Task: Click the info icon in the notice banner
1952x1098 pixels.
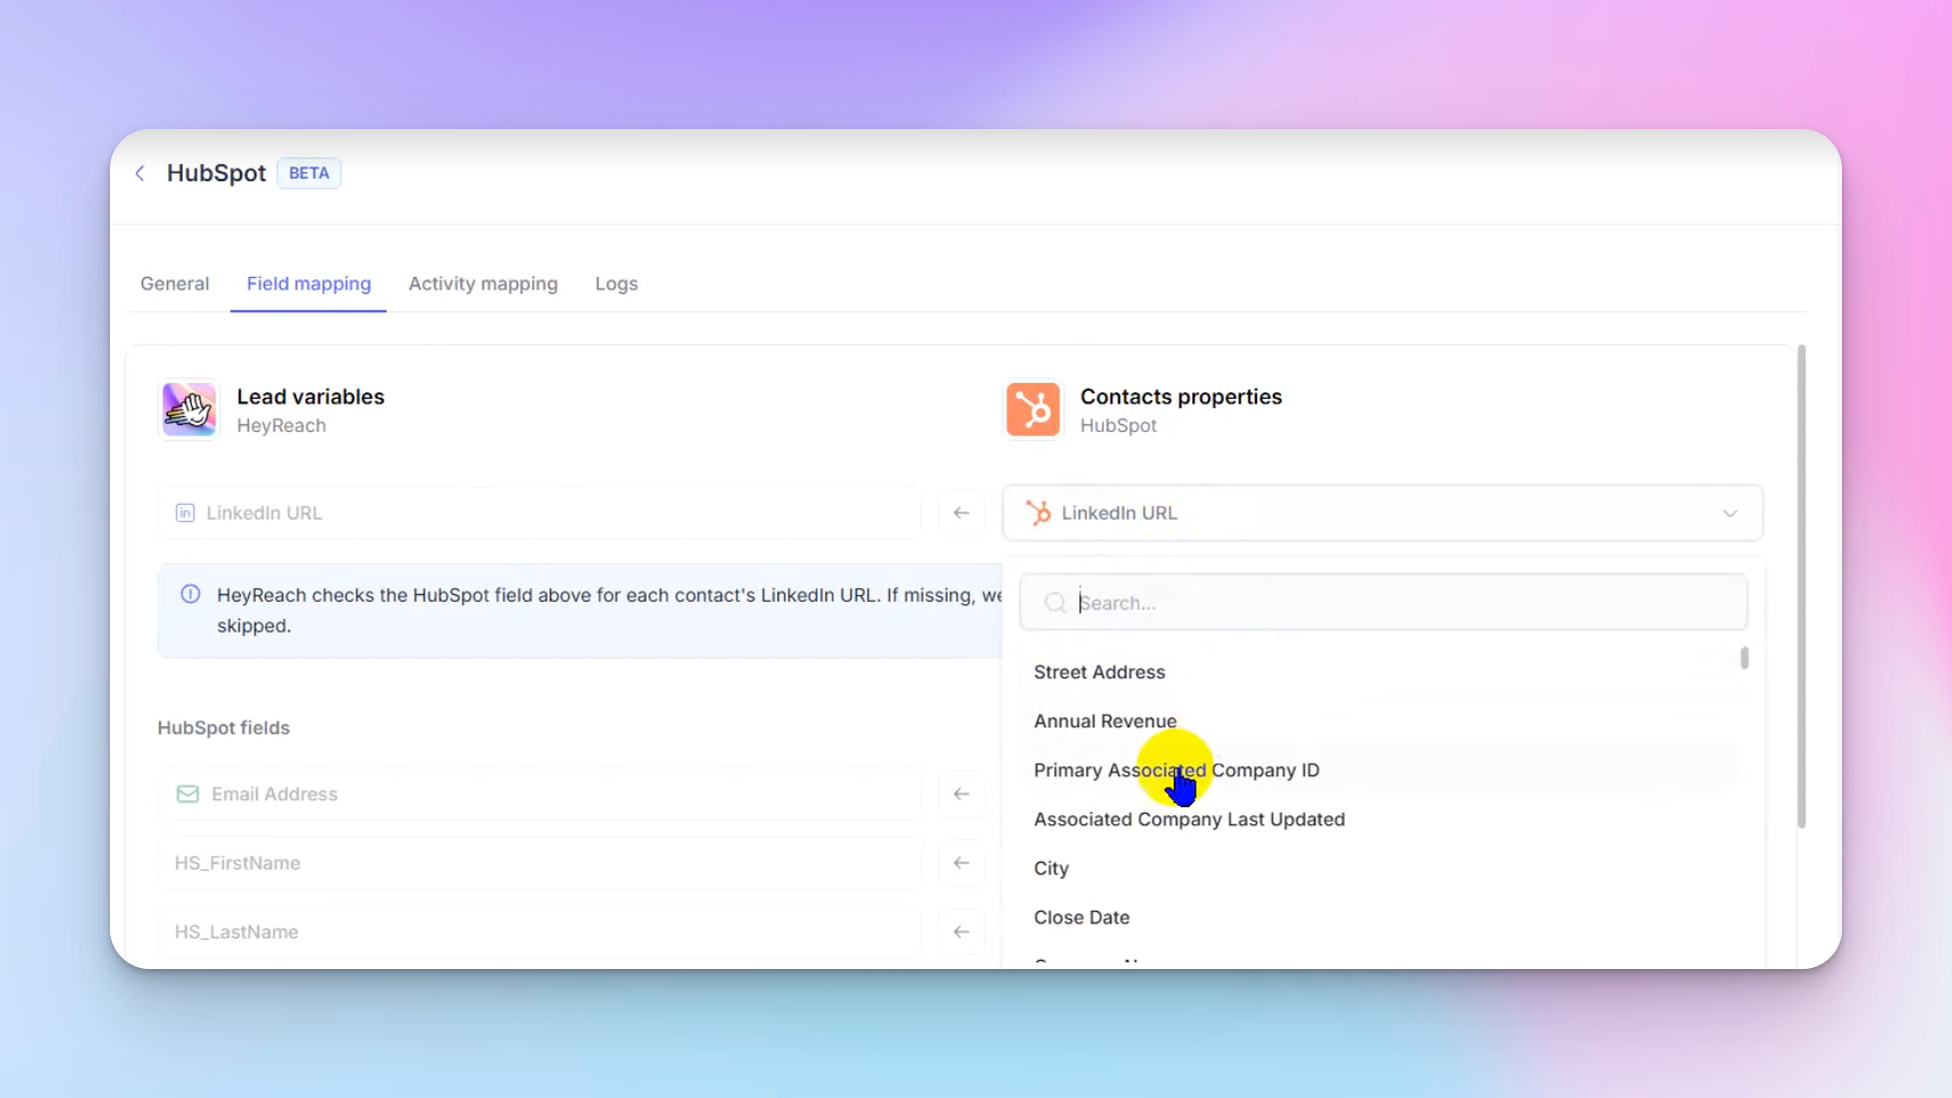Action: [190, 594]
